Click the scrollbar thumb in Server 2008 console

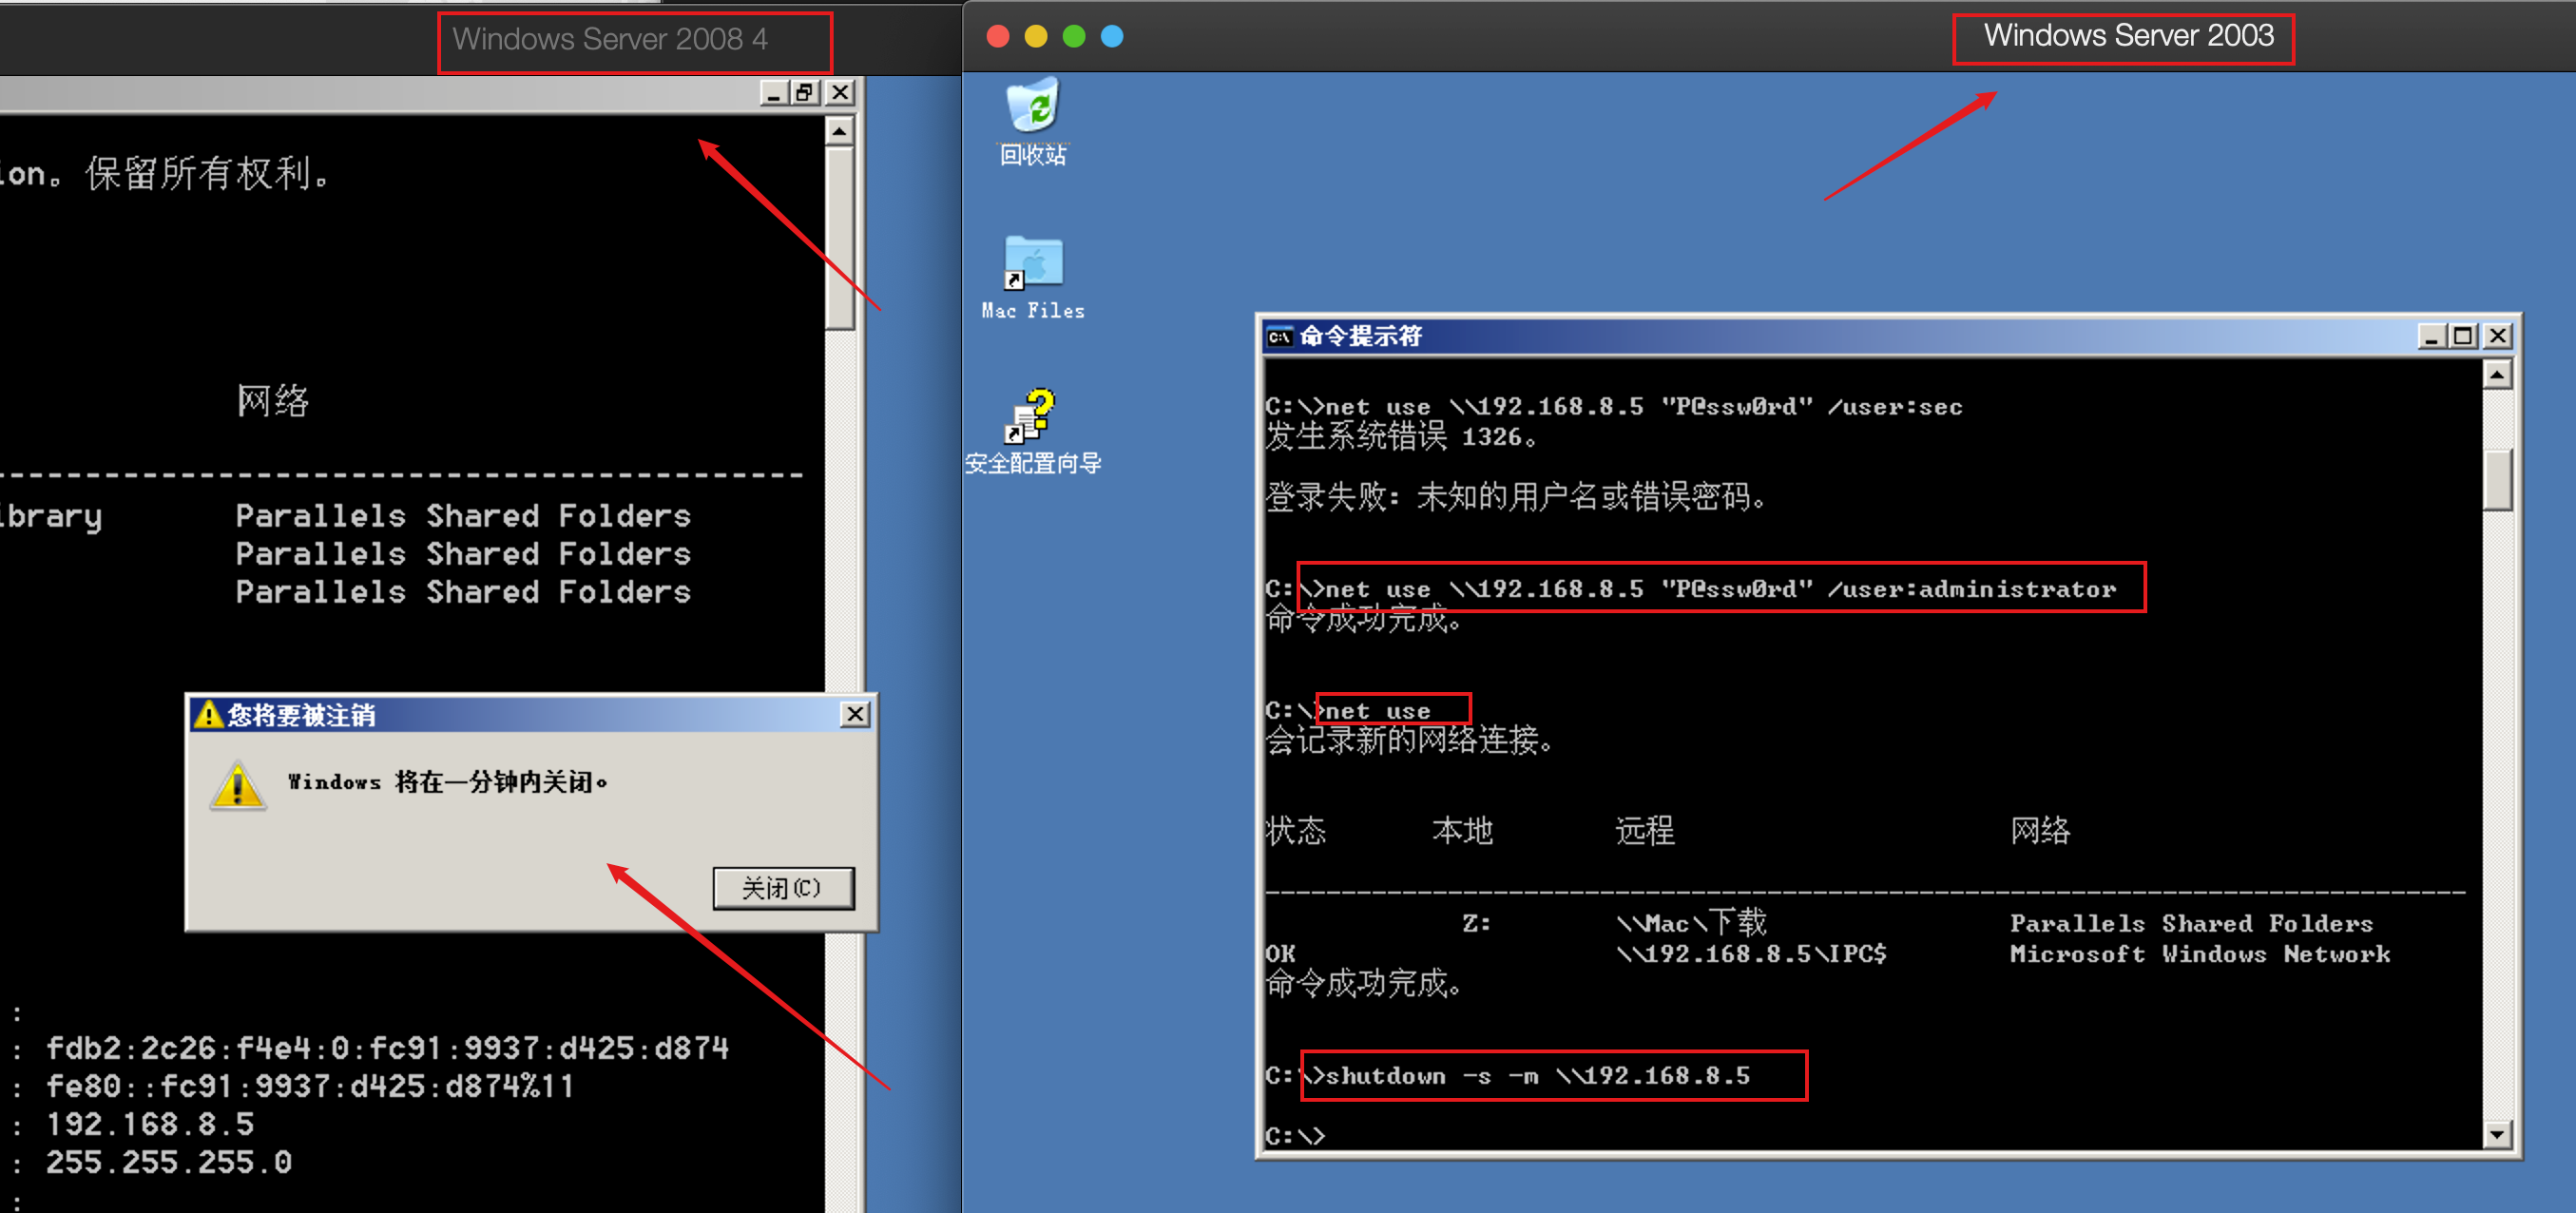tap(840, 238)
